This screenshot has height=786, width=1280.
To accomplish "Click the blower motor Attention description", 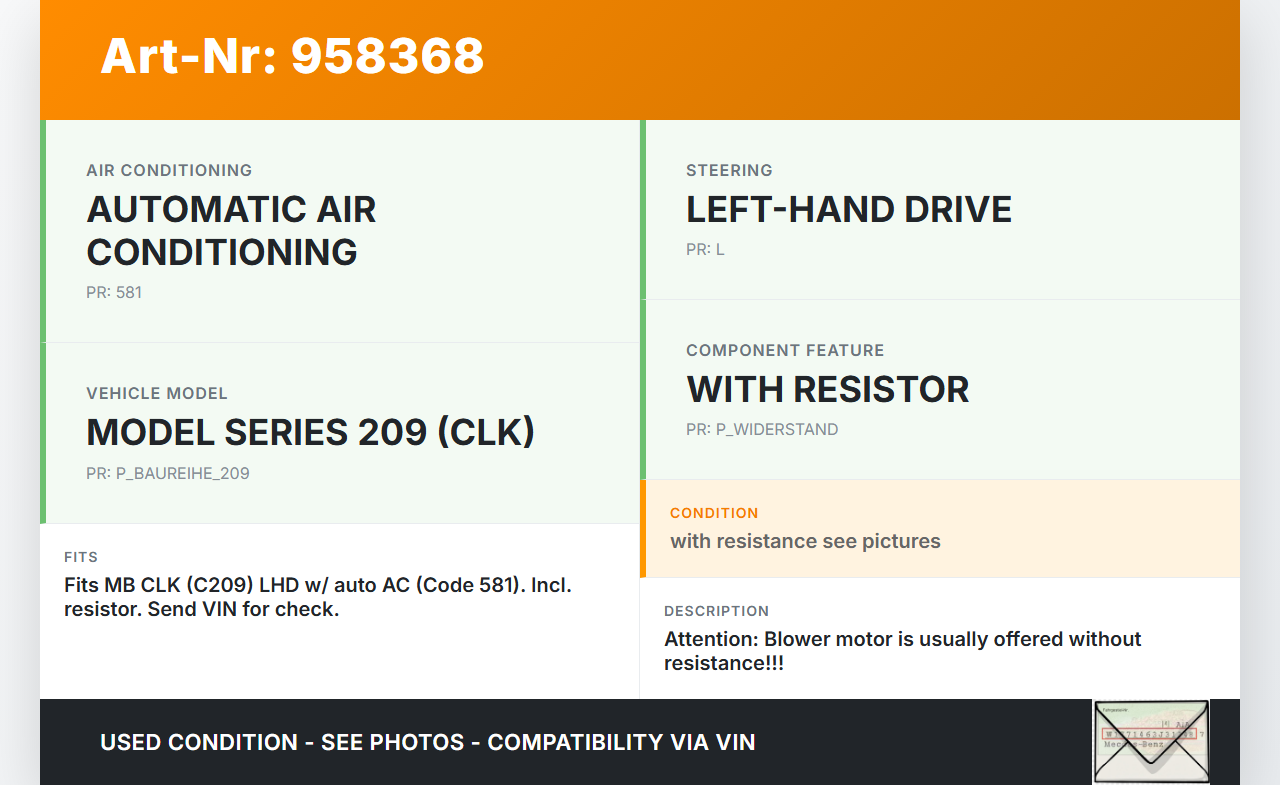I will pyautogui.click(x=902, y=651).
